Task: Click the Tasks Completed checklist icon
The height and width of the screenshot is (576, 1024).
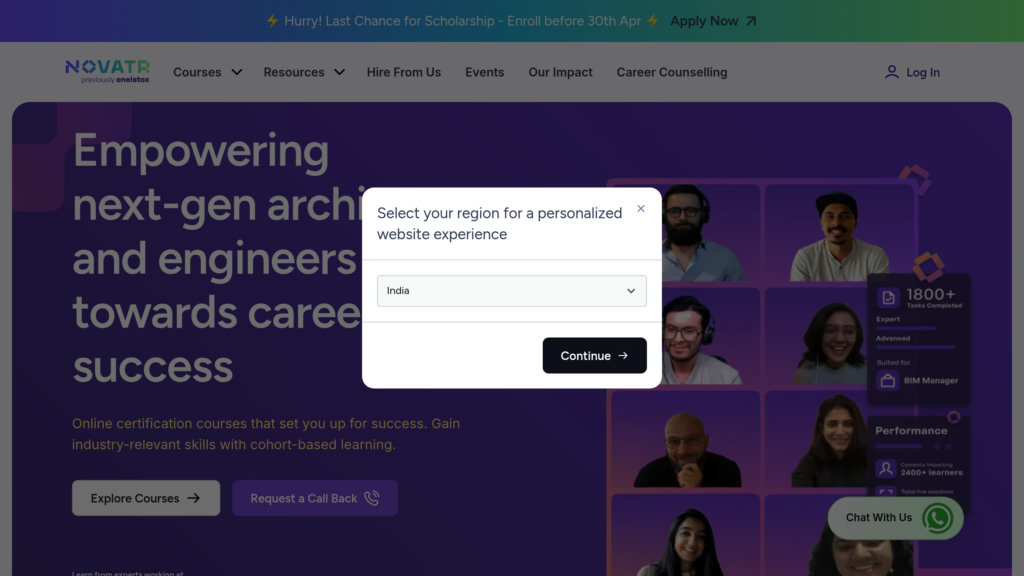Action: tap(887, 297)
